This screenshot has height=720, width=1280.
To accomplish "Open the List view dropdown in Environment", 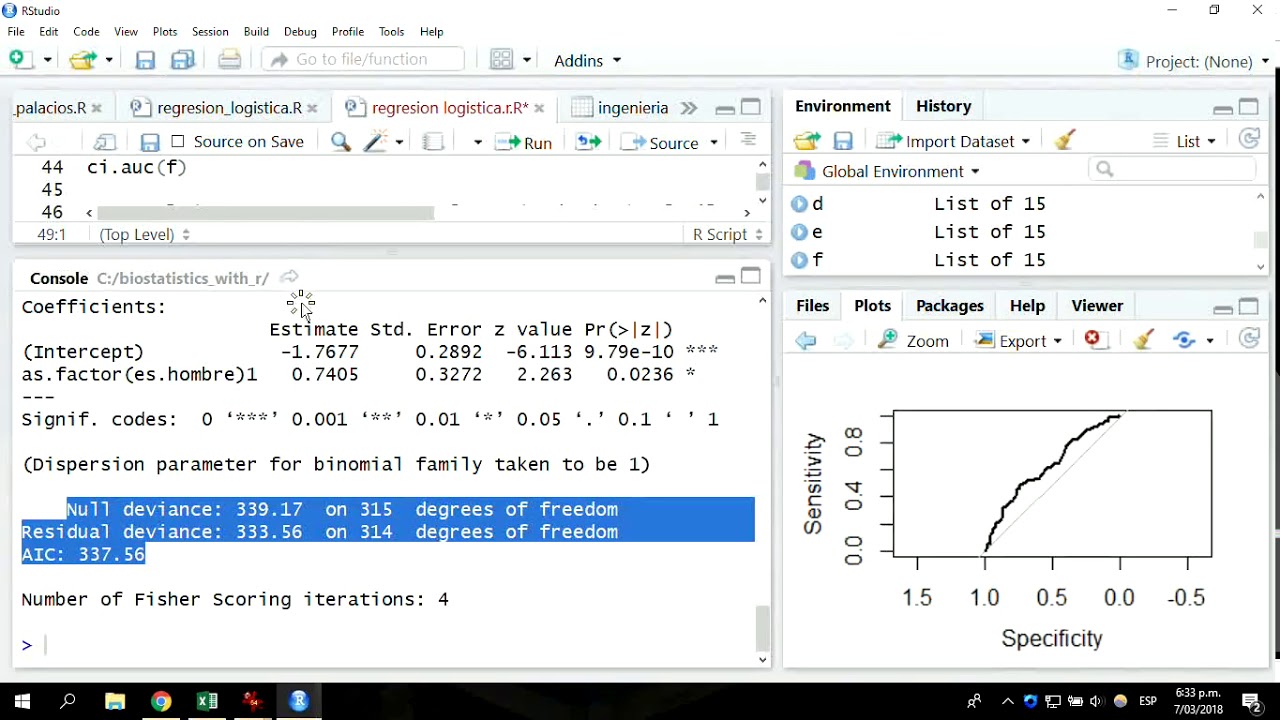I will 1185,141.
